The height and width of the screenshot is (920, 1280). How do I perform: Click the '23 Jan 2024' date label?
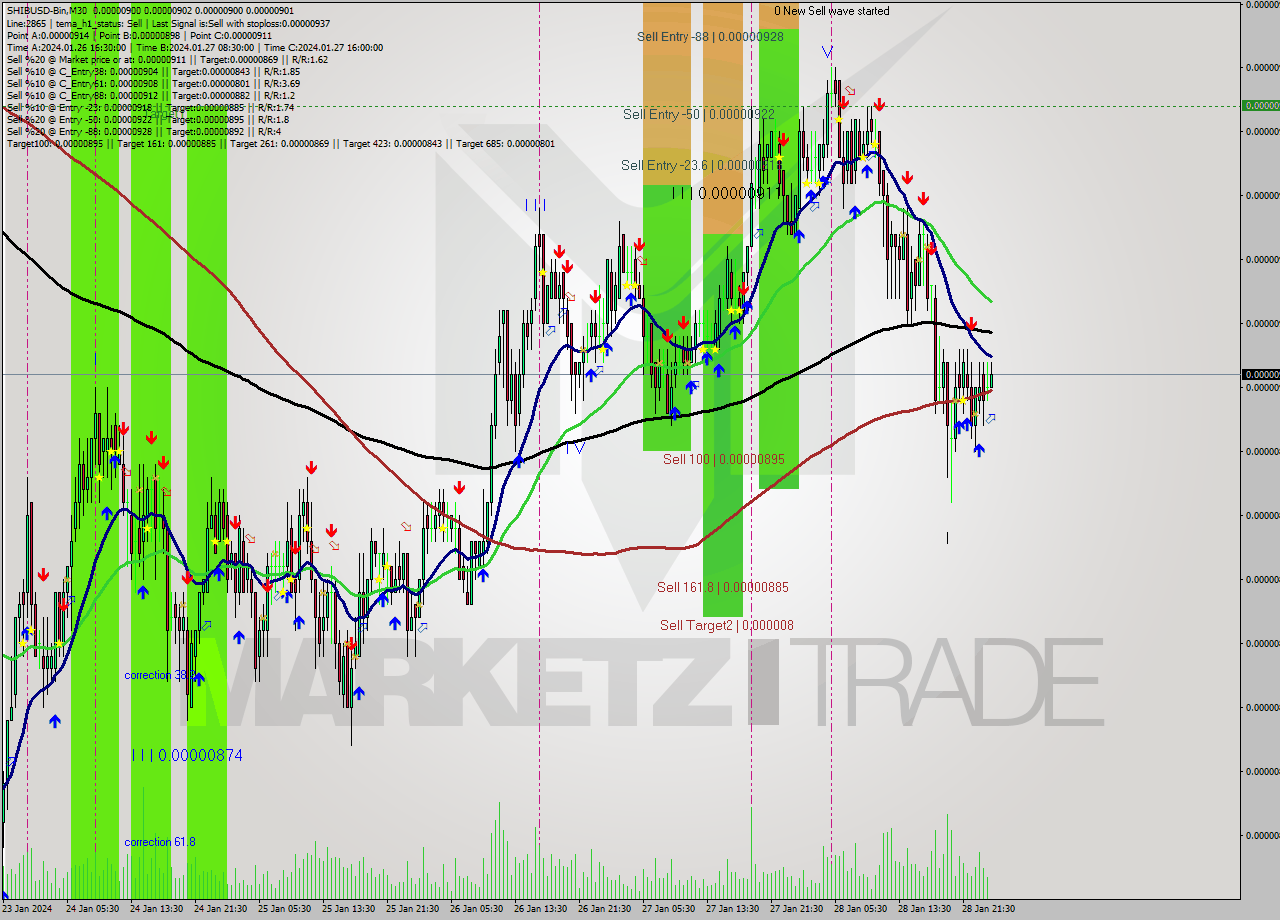pyautogui.click(x=27, y=909)
